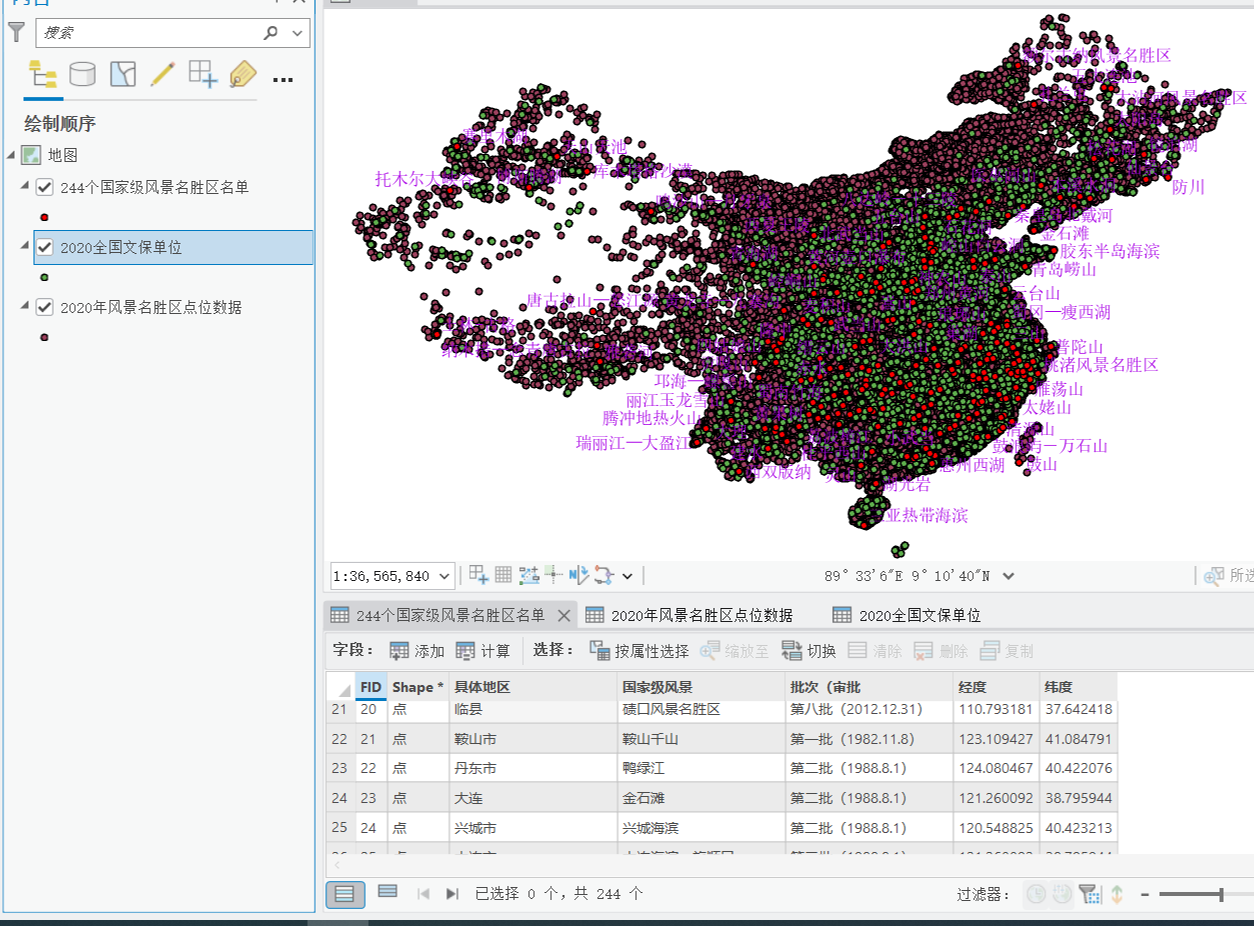Open 按属性选择 select by attributes
The width and height of the screenshot is (1255, 926).
[x=640, y=651]
